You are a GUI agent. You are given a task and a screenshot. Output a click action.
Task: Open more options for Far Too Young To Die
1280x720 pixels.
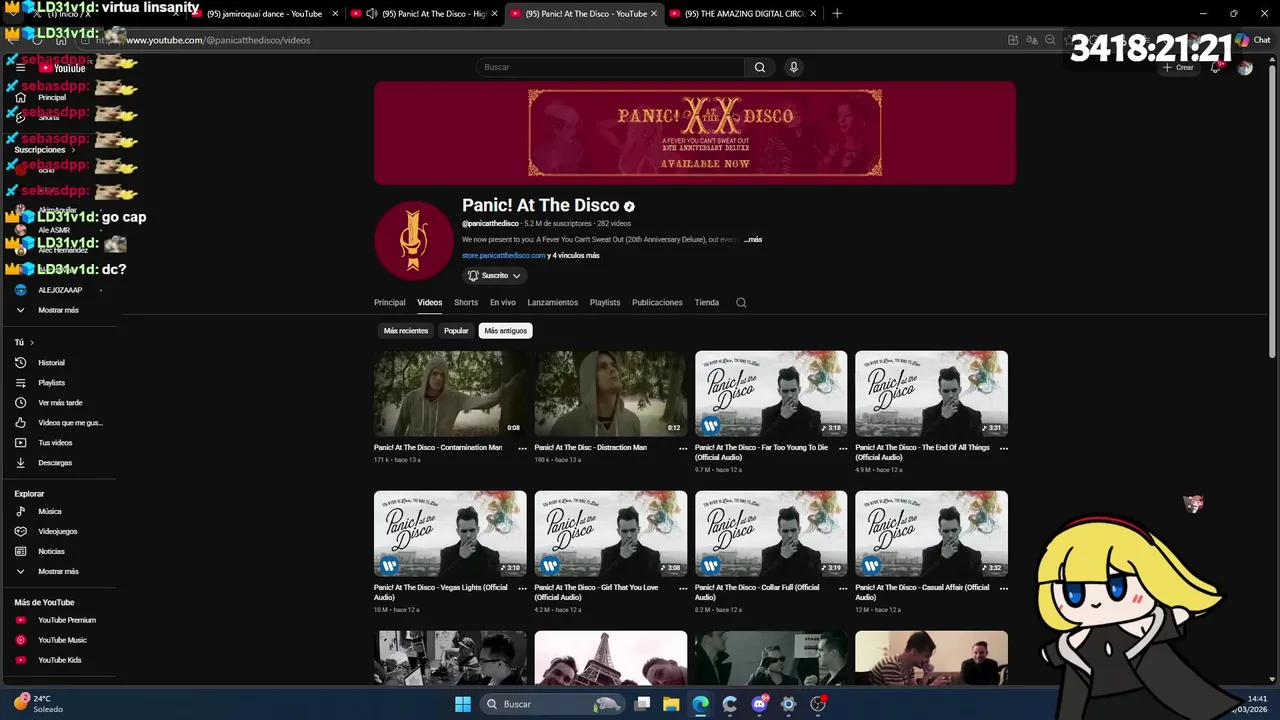843,448
